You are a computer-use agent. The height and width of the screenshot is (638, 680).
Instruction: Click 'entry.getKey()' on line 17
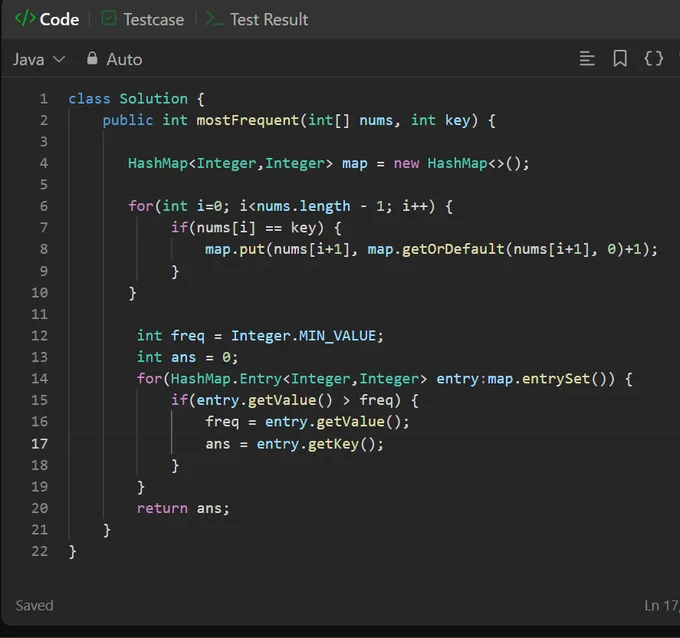pos(315,444)
